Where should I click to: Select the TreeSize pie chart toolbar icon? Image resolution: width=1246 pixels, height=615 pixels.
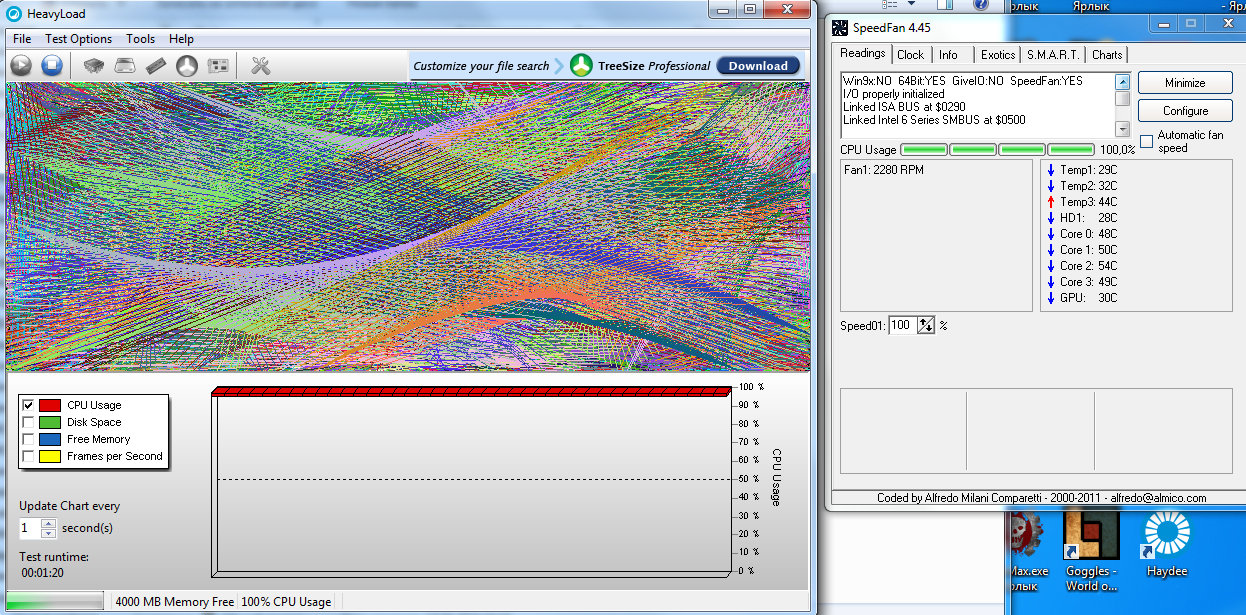[x=187, y=66]
